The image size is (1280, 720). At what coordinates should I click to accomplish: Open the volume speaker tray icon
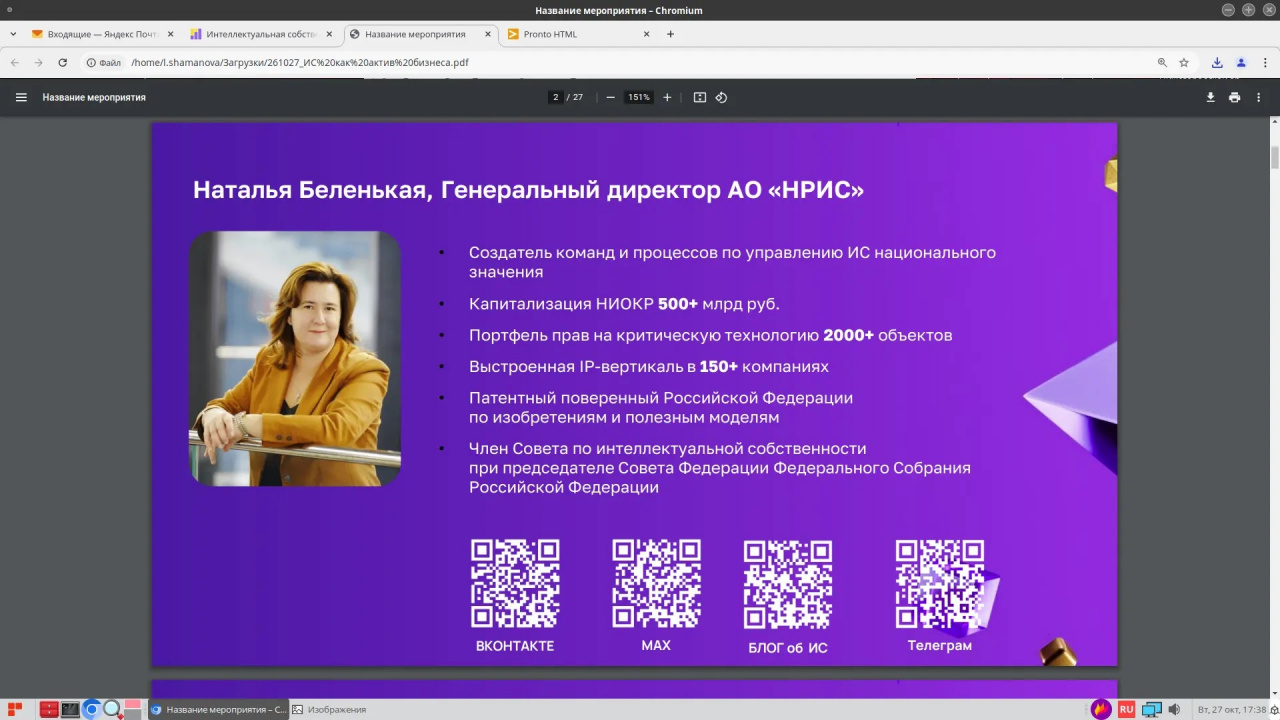(1174, 709)
